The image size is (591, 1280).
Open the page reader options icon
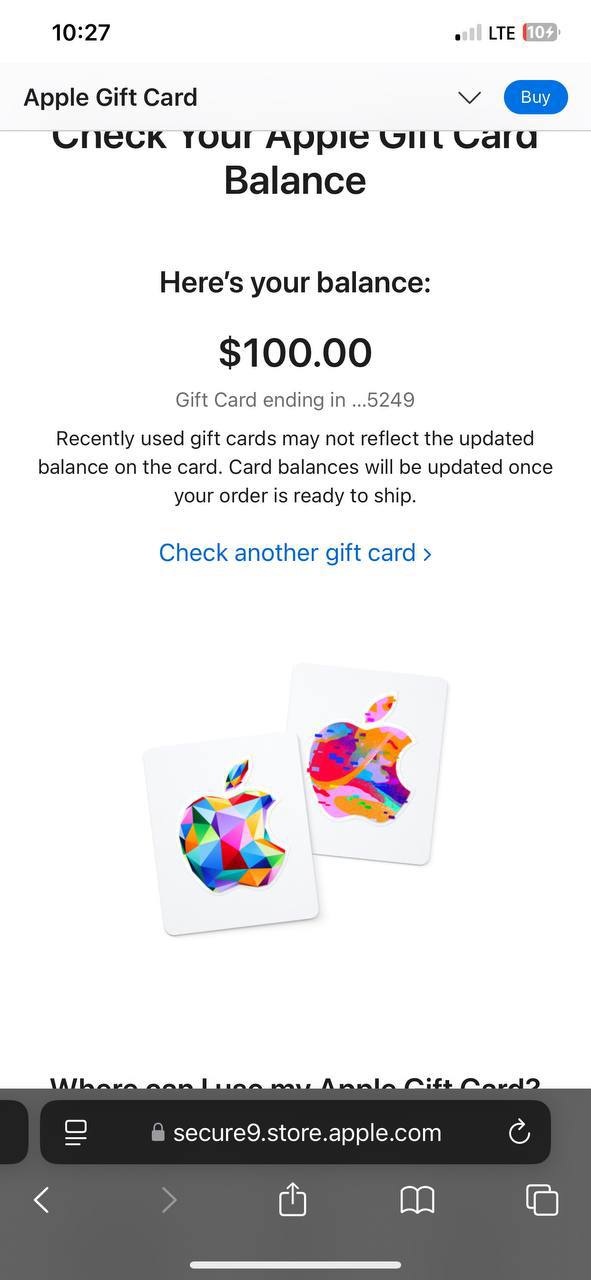(x=75, y=1132)
